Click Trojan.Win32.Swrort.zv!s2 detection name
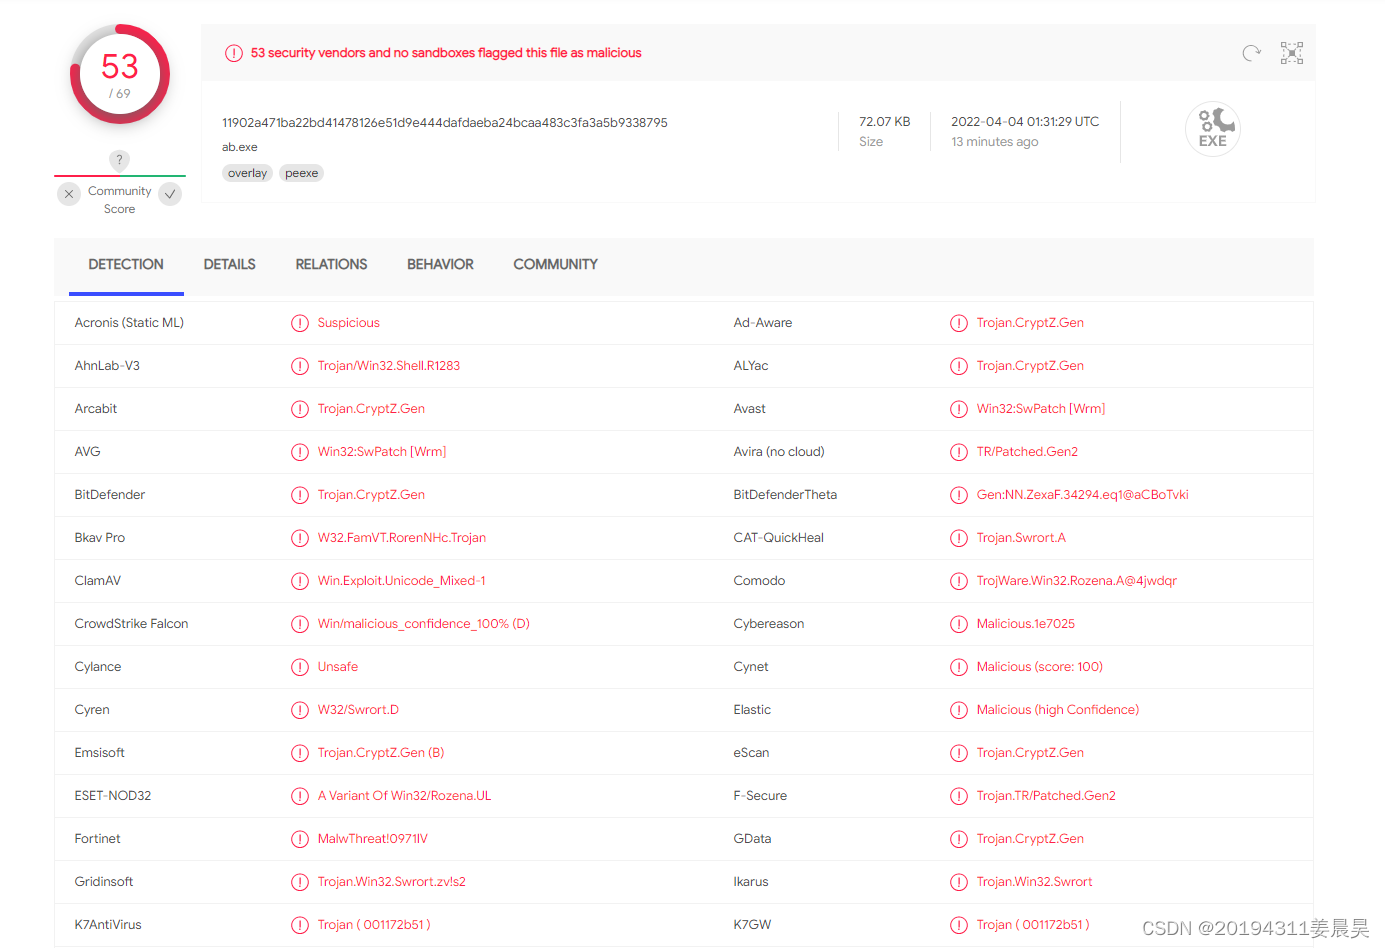1385x948 pixels. tap(392, 882)
